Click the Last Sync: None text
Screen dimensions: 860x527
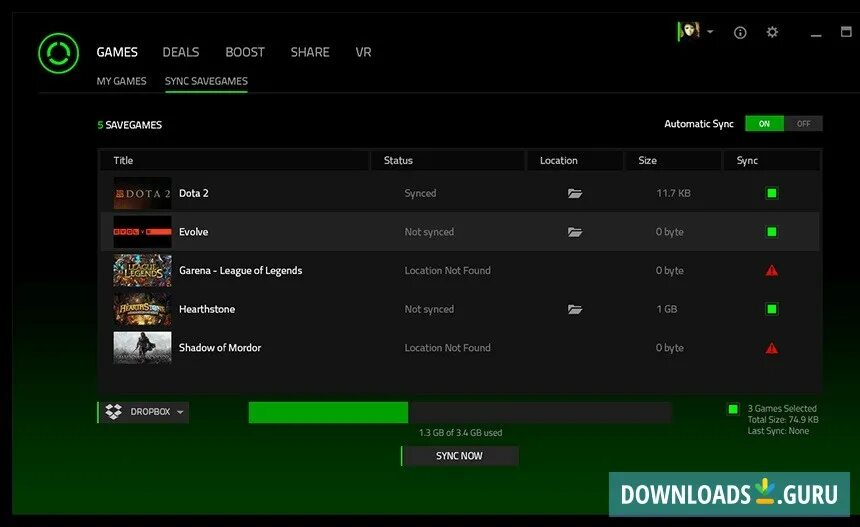tap(778, 431)
